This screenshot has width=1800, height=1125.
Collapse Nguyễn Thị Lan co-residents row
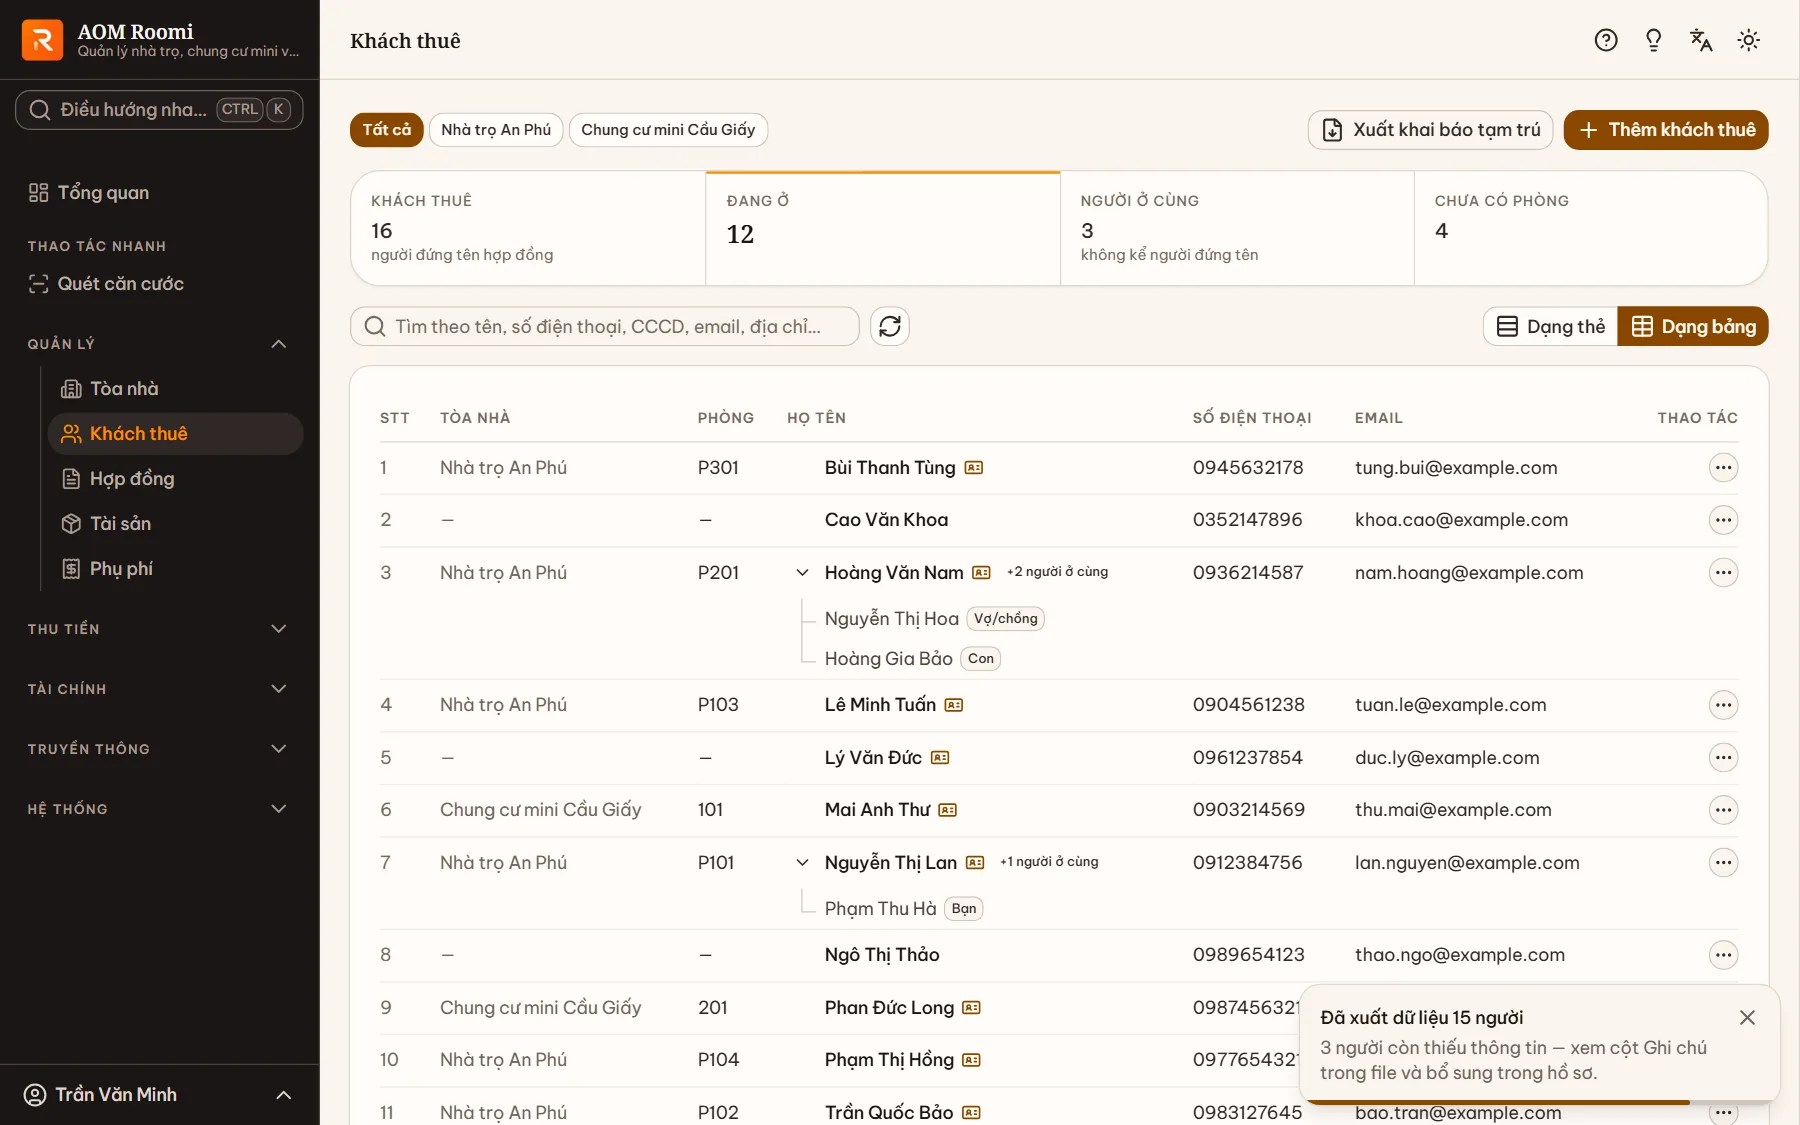(x=802, y=863)
